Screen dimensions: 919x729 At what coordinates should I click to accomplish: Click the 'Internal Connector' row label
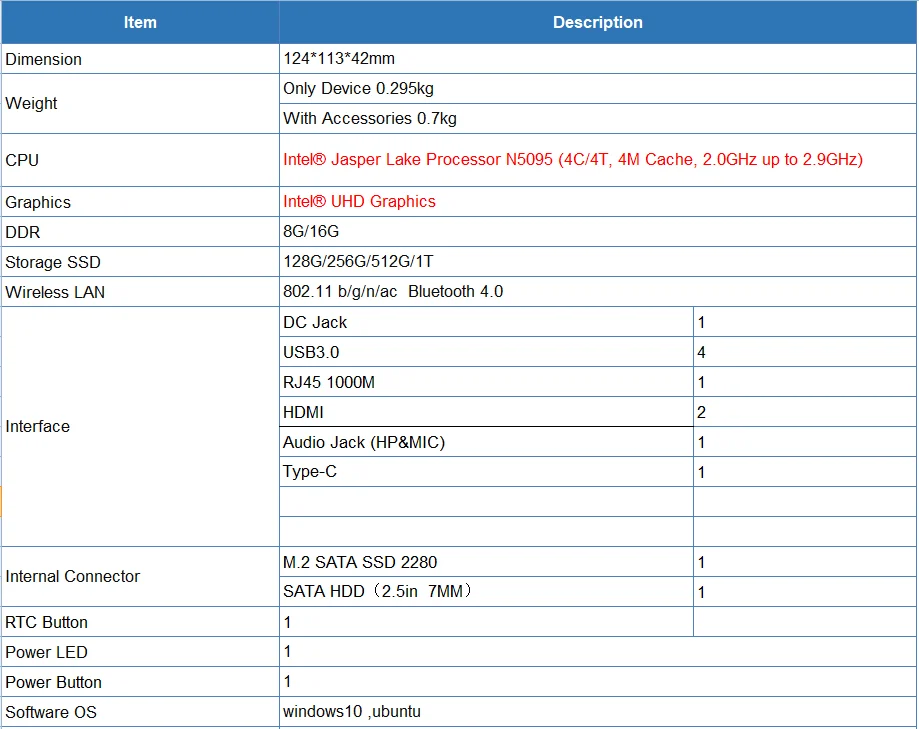coord(73,576)
